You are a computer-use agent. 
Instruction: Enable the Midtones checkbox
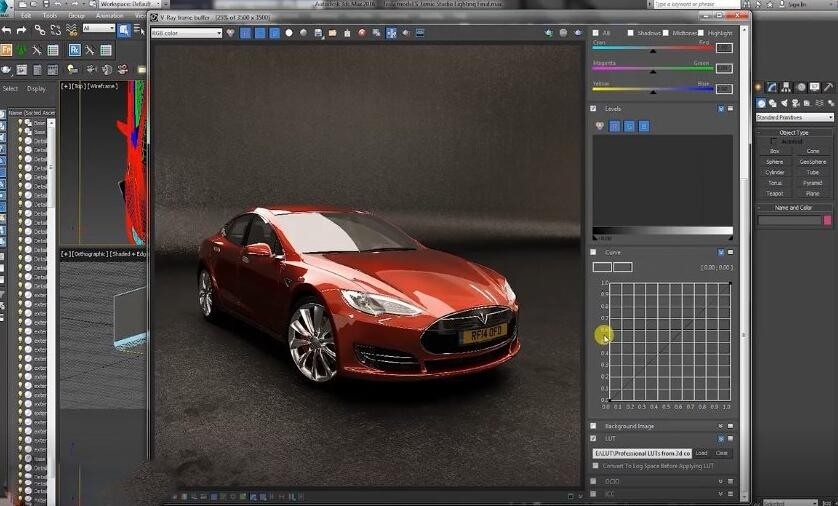coord(666,33)
